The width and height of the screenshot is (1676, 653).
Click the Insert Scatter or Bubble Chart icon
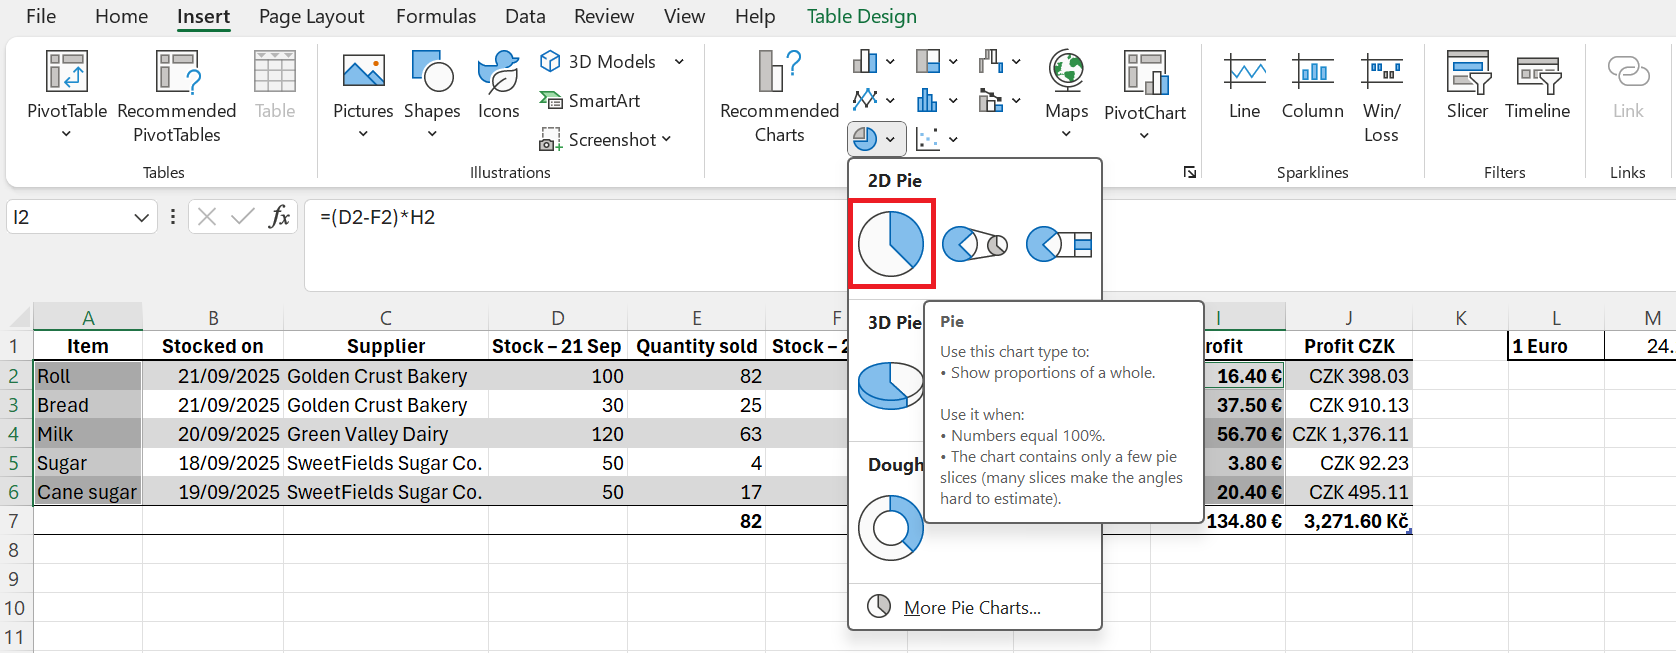[928, 139]
